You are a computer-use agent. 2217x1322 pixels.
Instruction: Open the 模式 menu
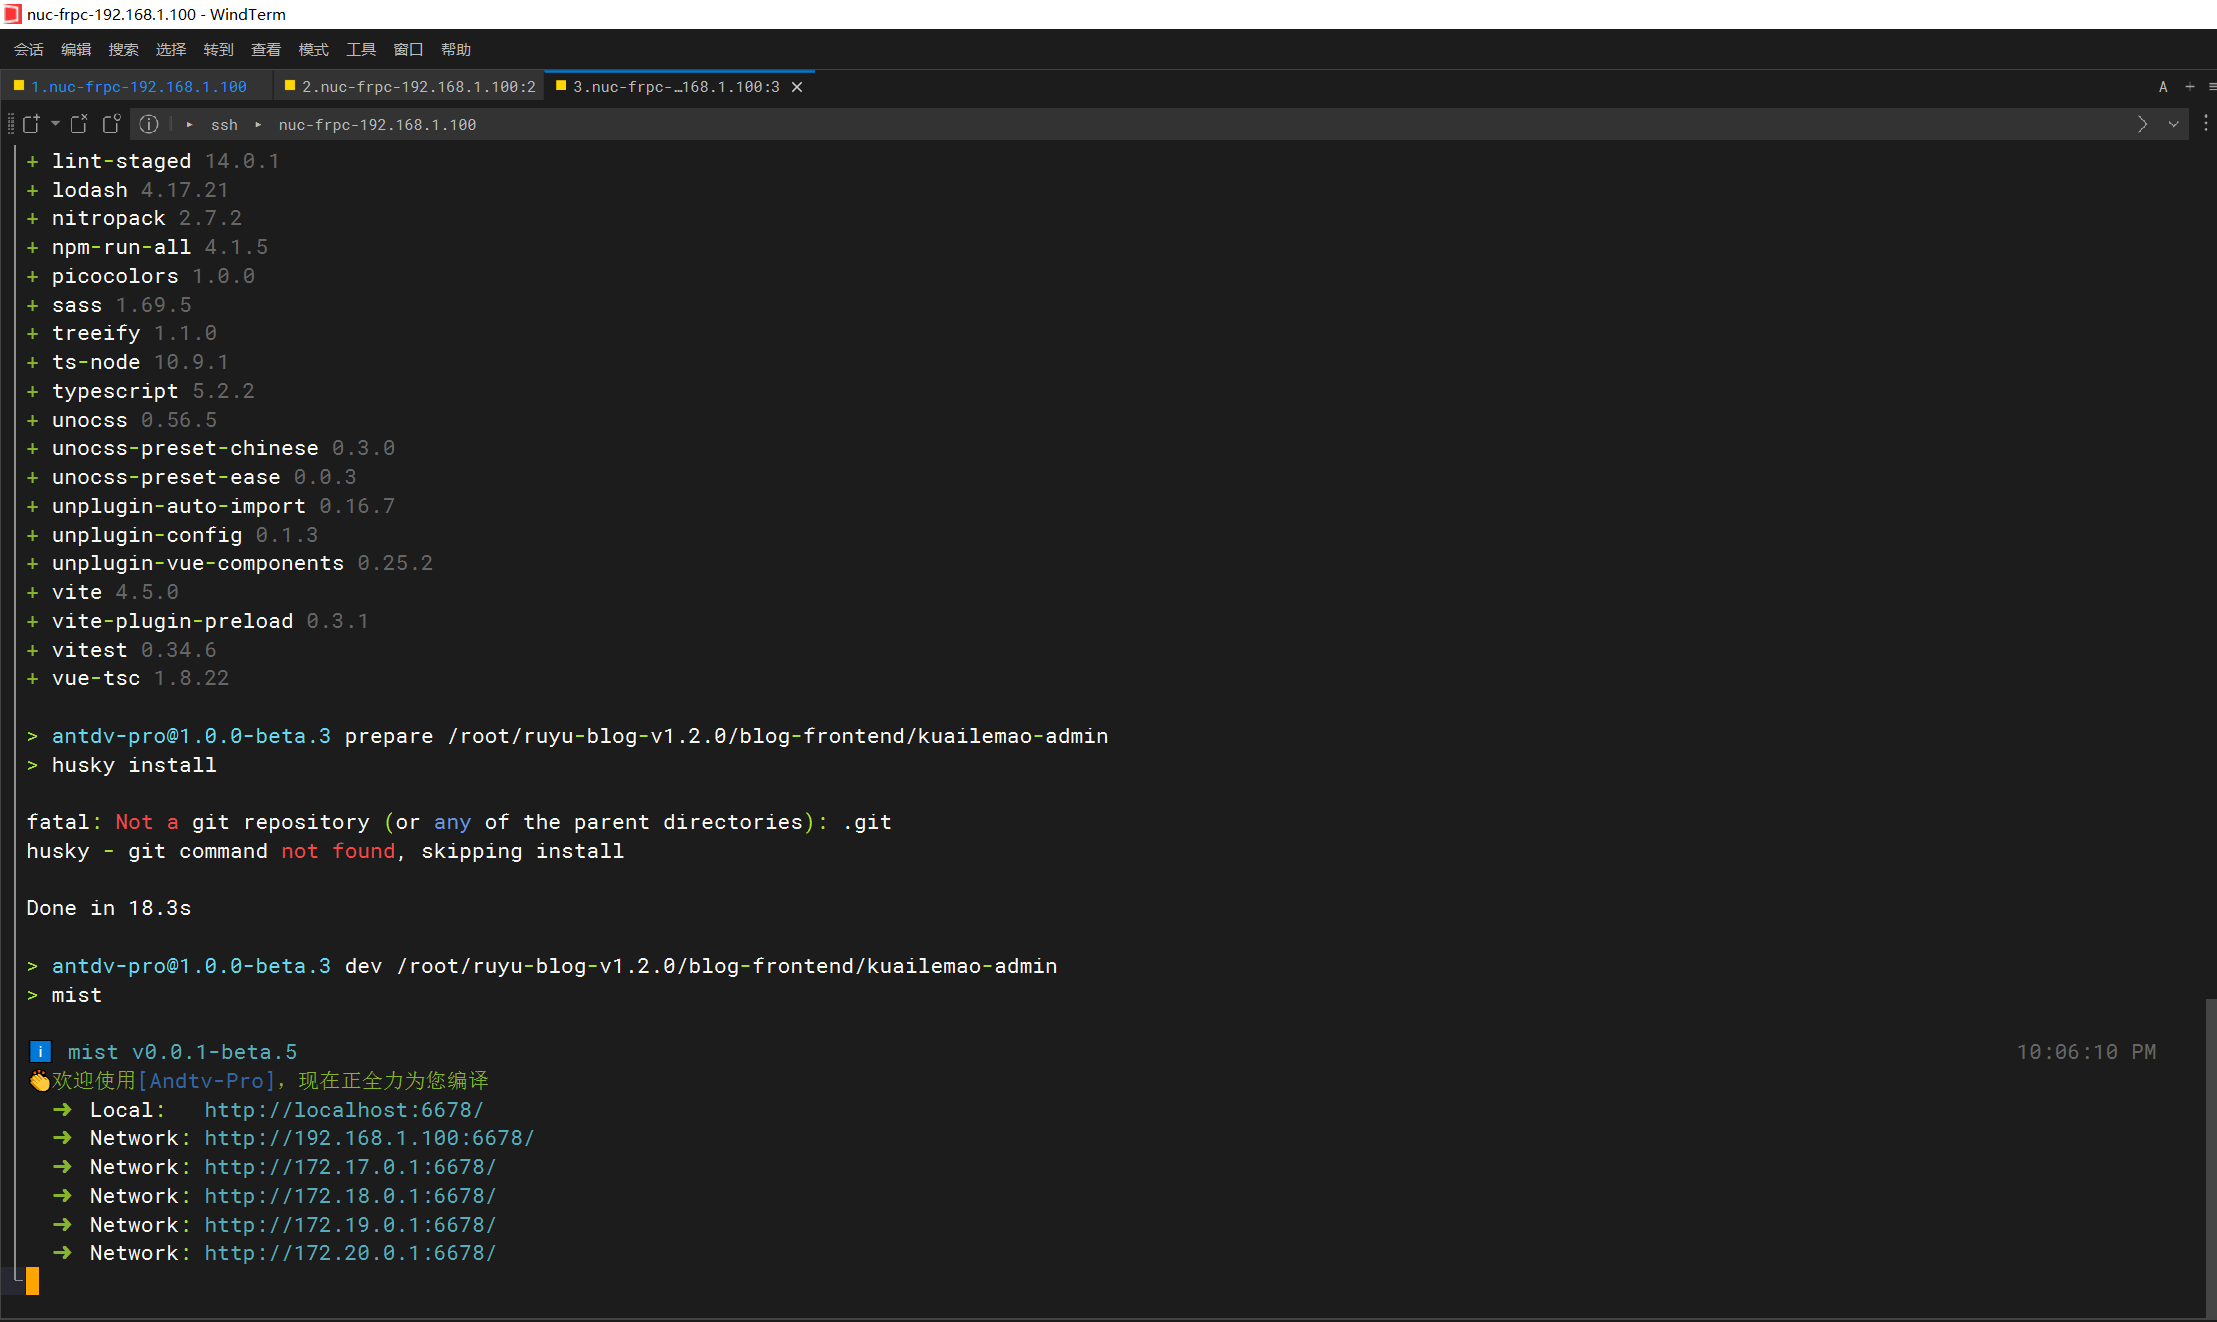click(313, 49)
